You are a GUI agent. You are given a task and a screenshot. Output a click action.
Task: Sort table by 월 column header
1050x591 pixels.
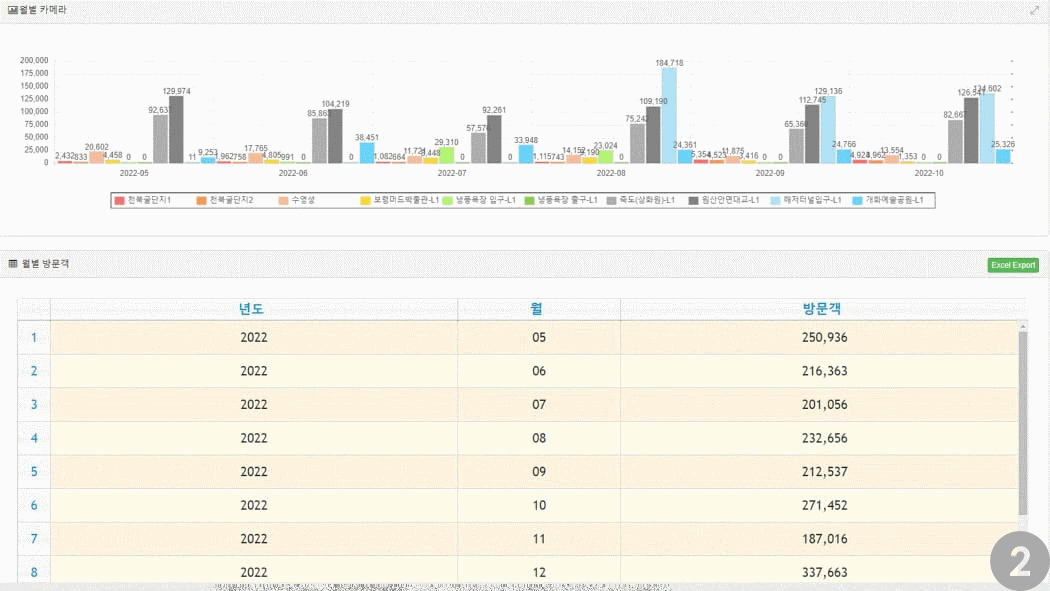(x=538, y=309)
